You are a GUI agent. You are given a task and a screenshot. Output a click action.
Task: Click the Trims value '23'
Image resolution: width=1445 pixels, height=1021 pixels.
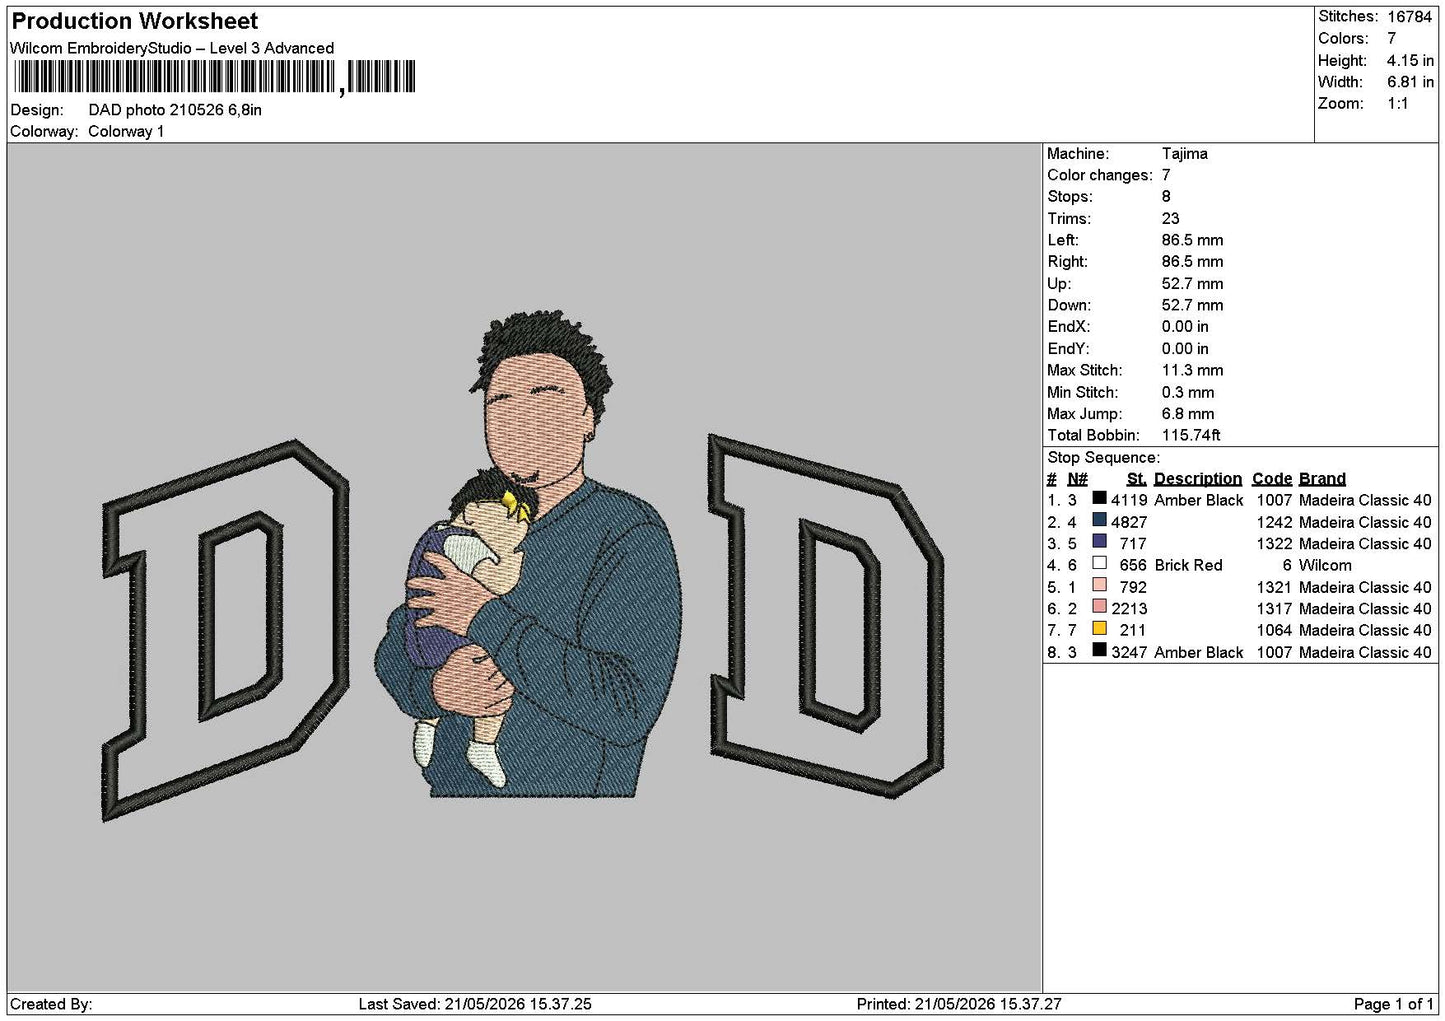click(1171, 219)
